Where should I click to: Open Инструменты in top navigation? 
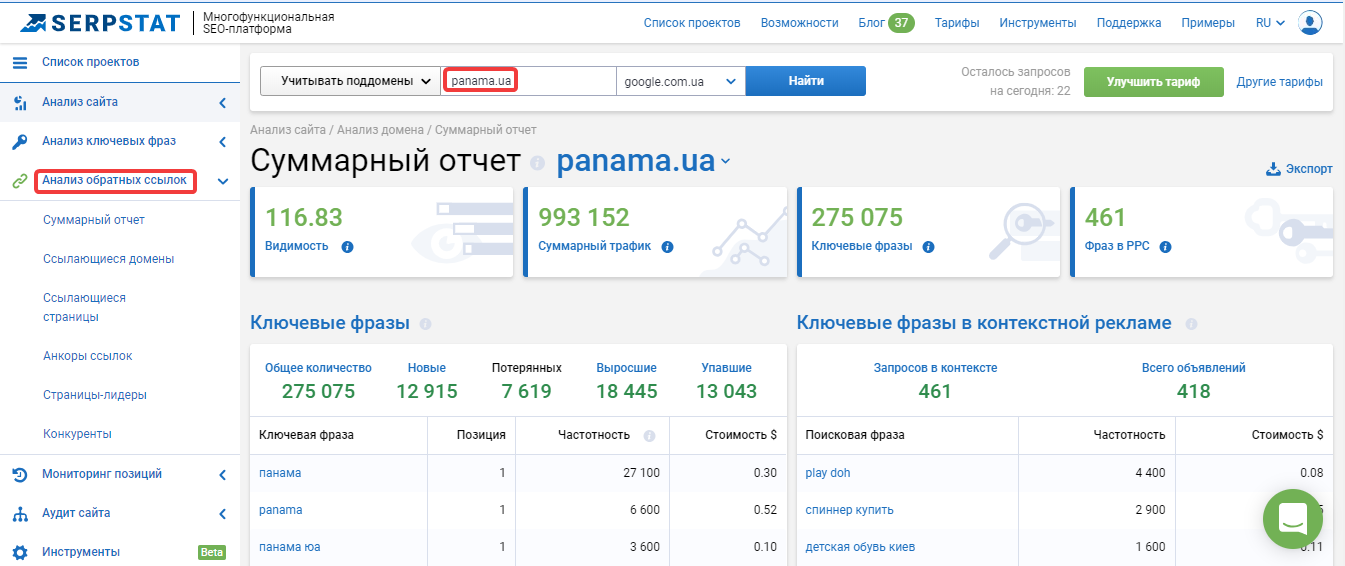pos(1038,23)
